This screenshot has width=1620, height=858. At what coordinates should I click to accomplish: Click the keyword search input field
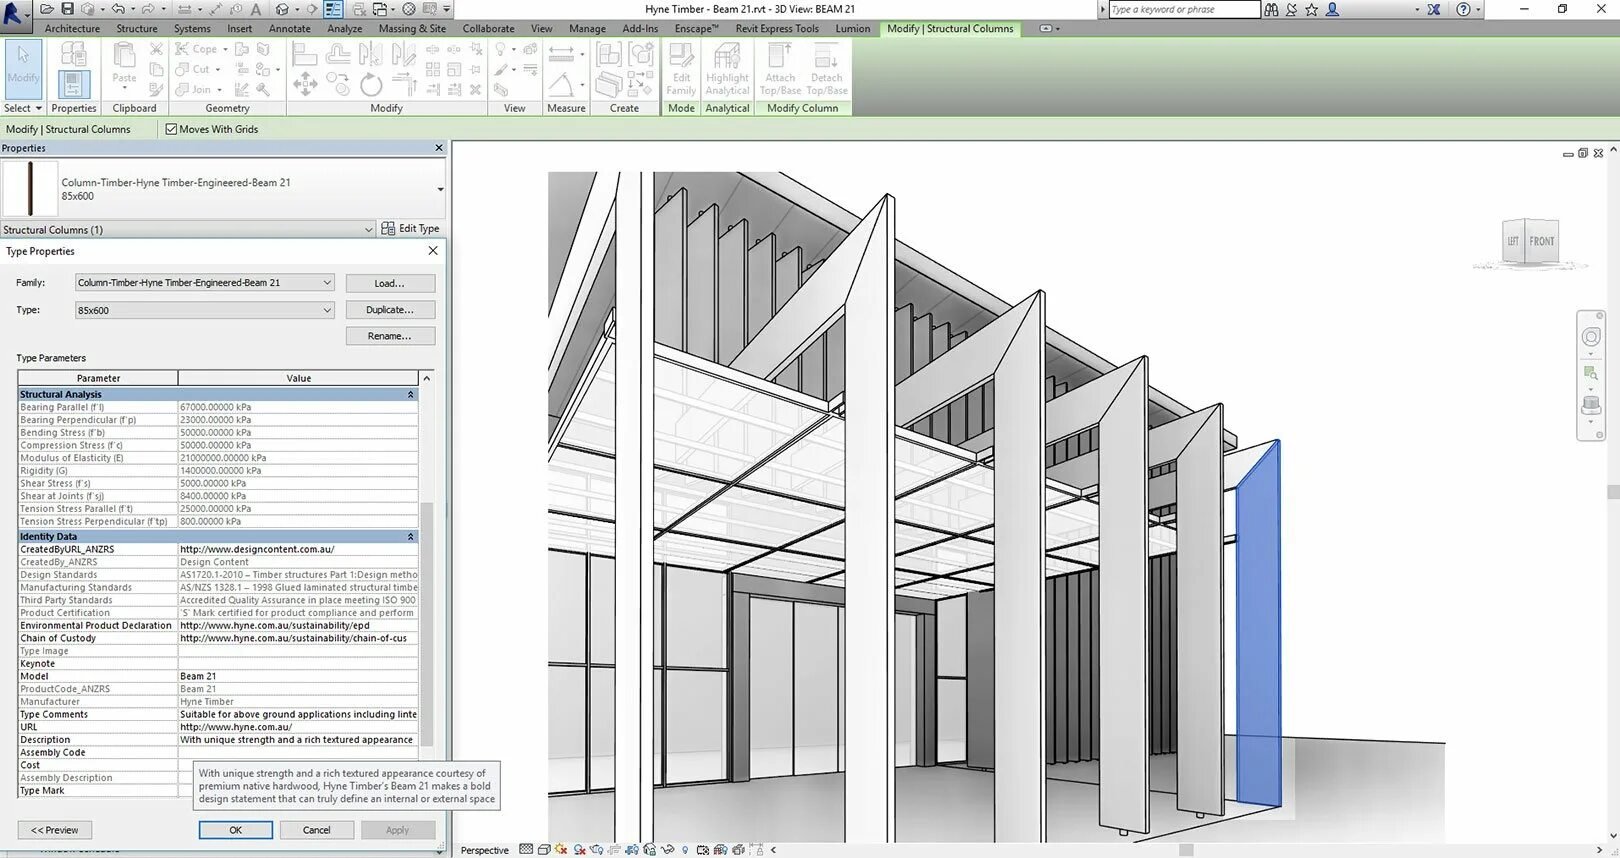point(1185,10)
